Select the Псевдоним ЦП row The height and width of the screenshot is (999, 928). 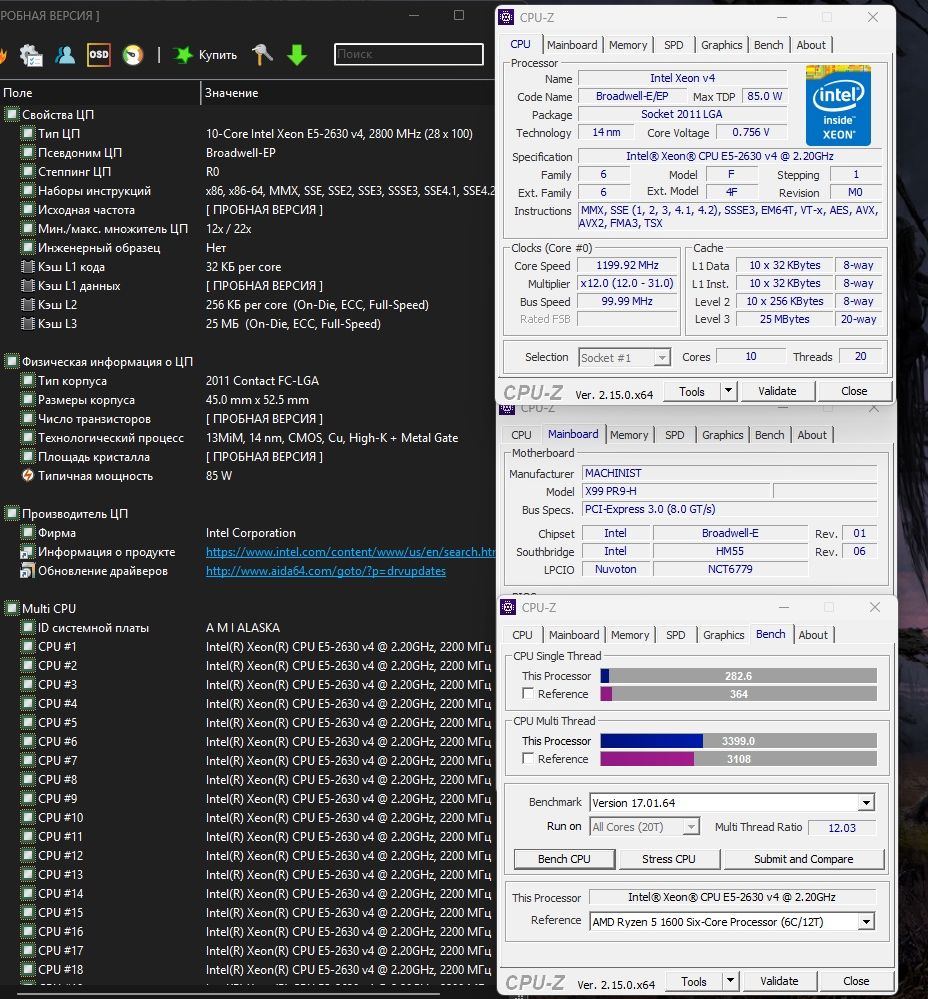click(248, 153)
